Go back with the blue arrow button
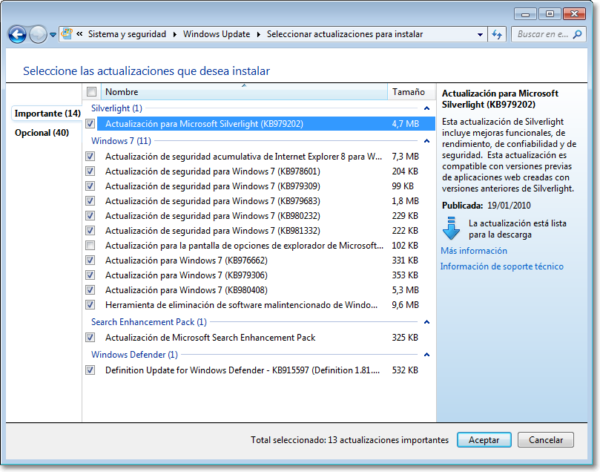600x472 pixels. (x=17, y=35)
